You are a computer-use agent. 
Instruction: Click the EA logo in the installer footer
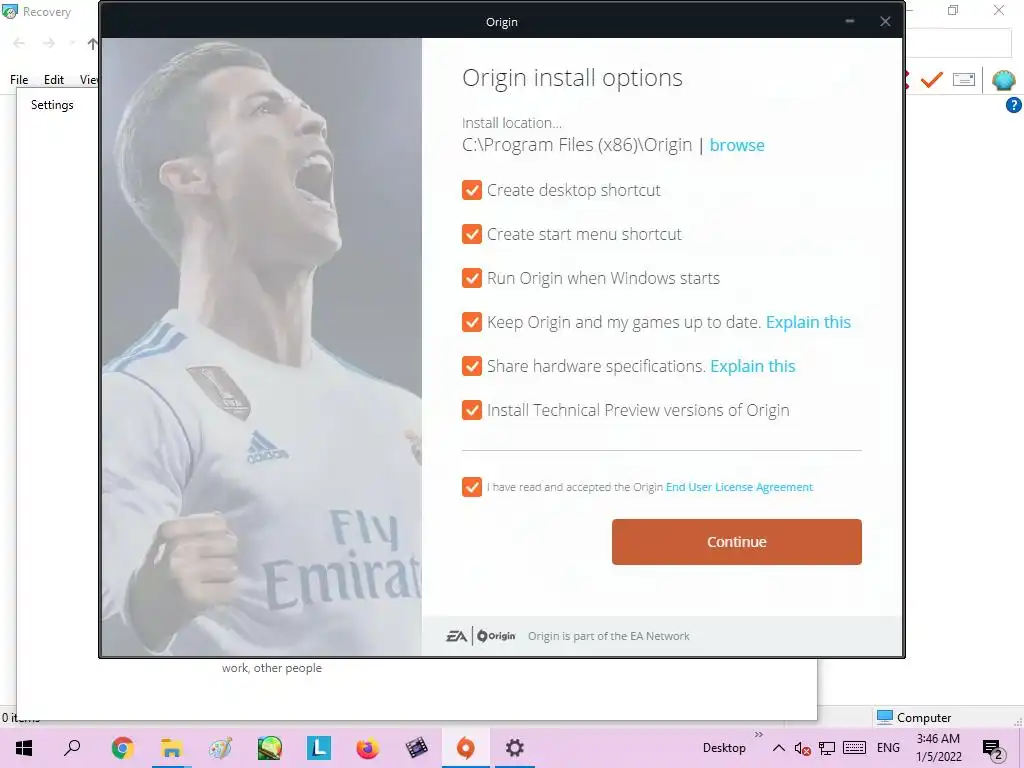pyautogui.click(x=456, y=636)
